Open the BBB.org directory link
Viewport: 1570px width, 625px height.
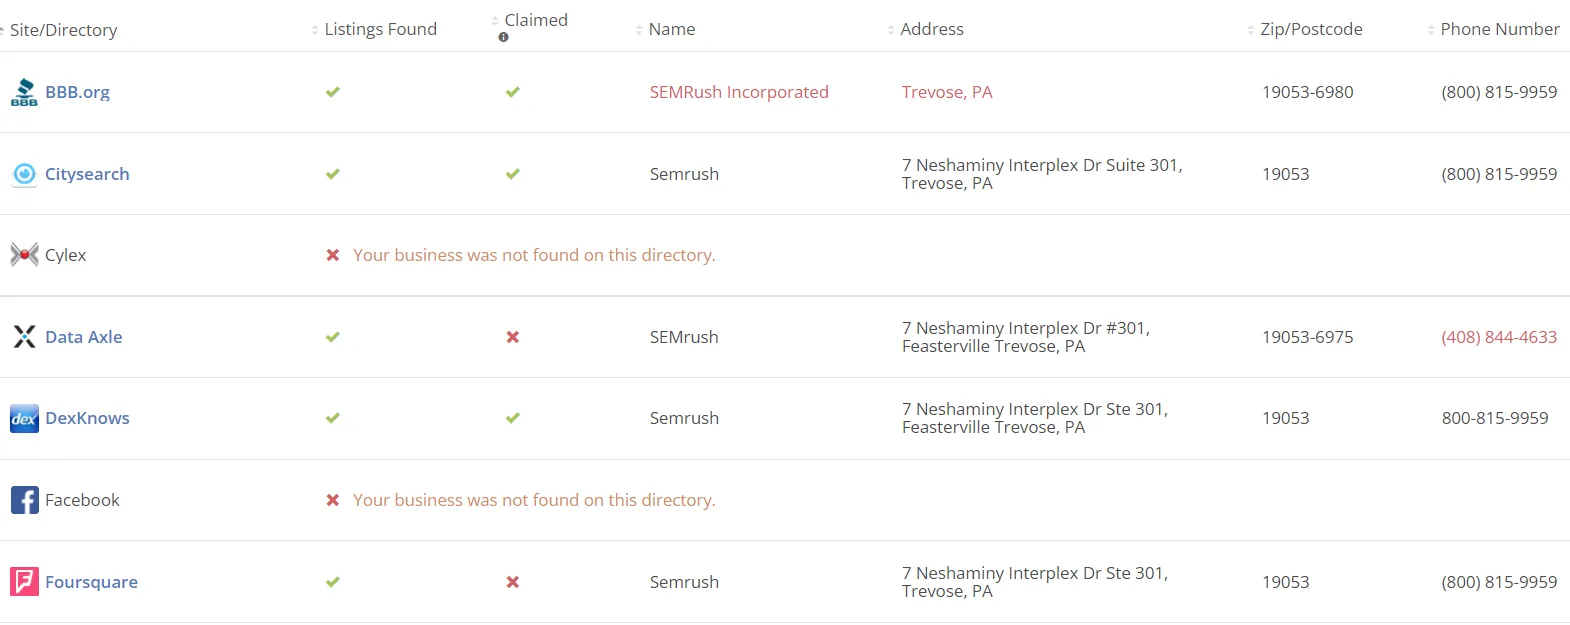(x=77, y=92)
